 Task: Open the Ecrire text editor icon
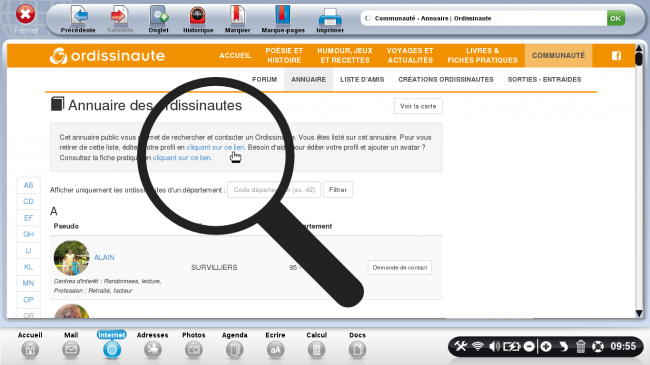(275, 350)
